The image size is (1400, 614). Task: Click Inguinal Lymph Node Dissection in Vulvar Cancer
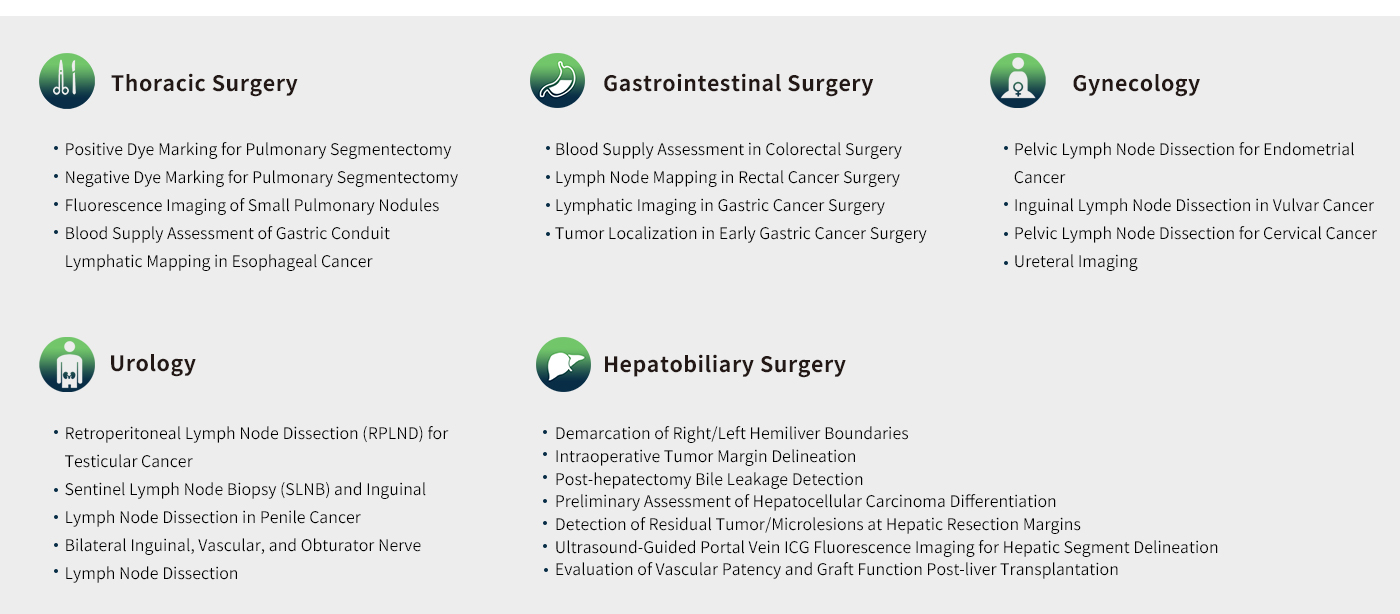[x=1194, y=205]
